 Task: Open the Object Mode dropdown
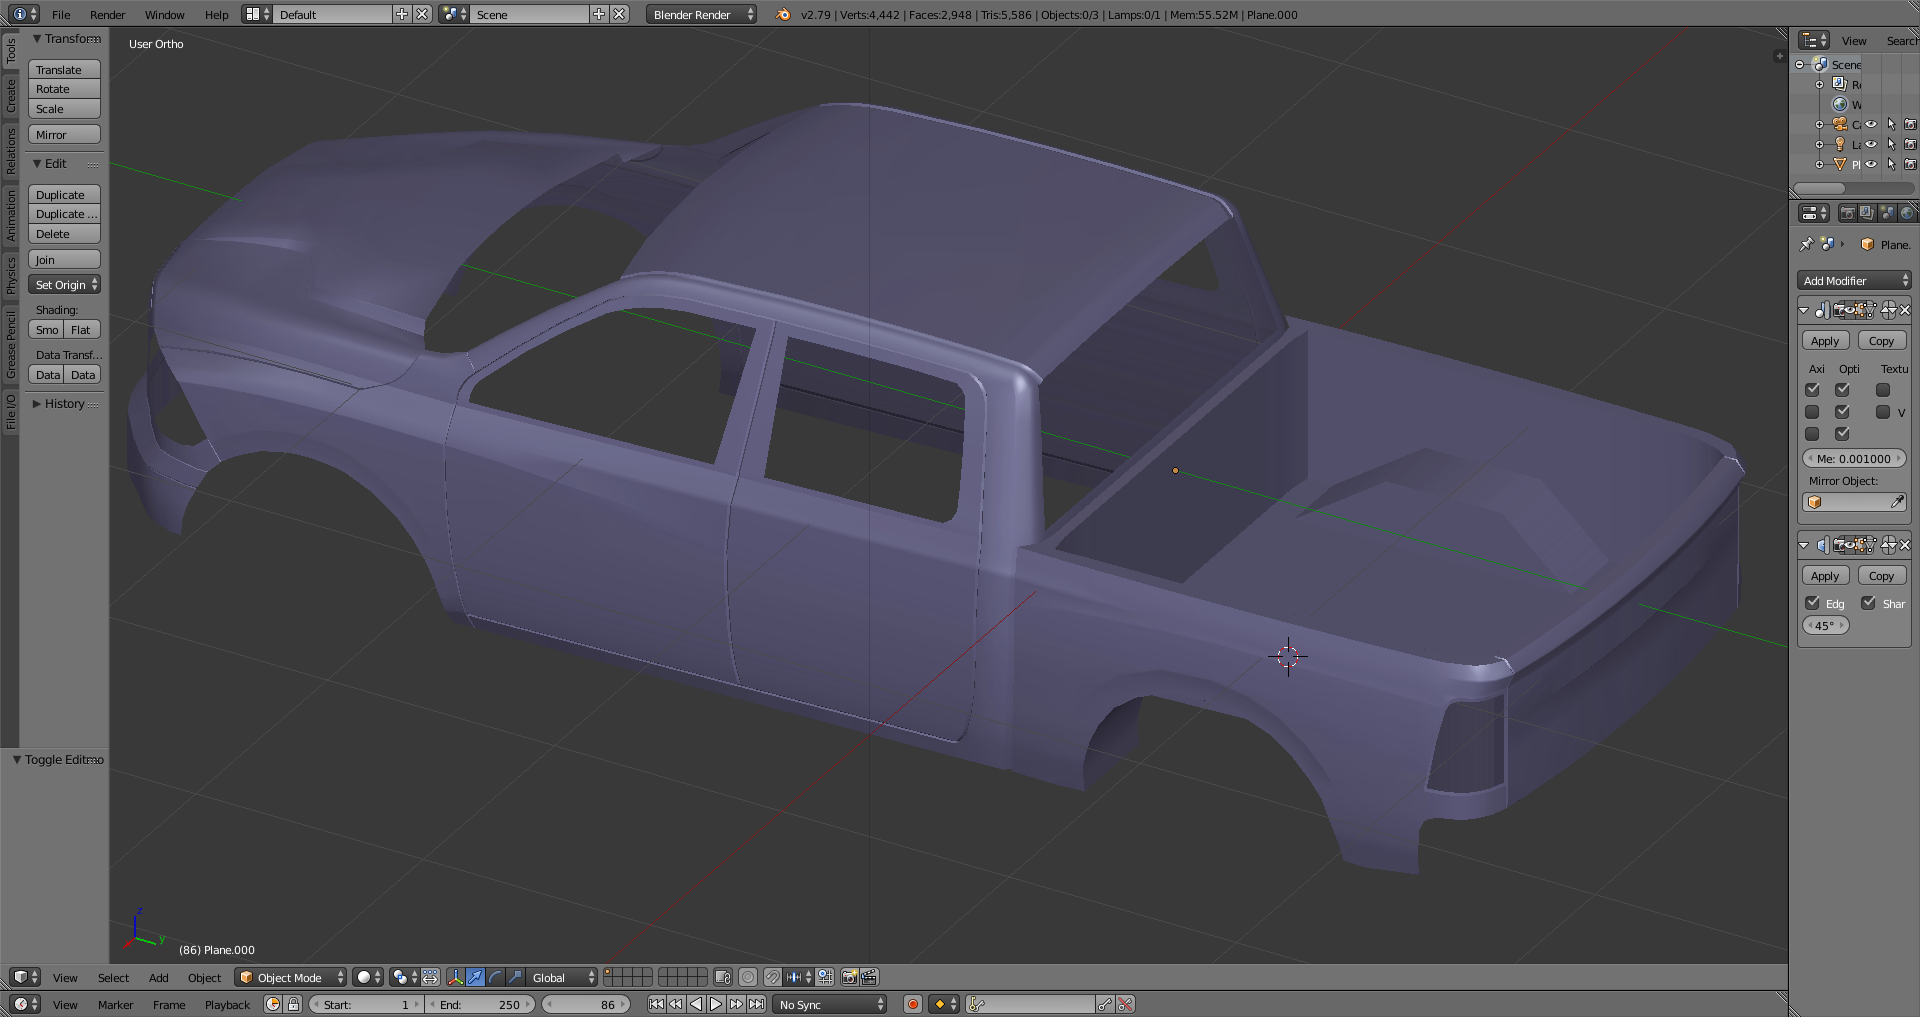pyautogui.click(x=290, y=977)
